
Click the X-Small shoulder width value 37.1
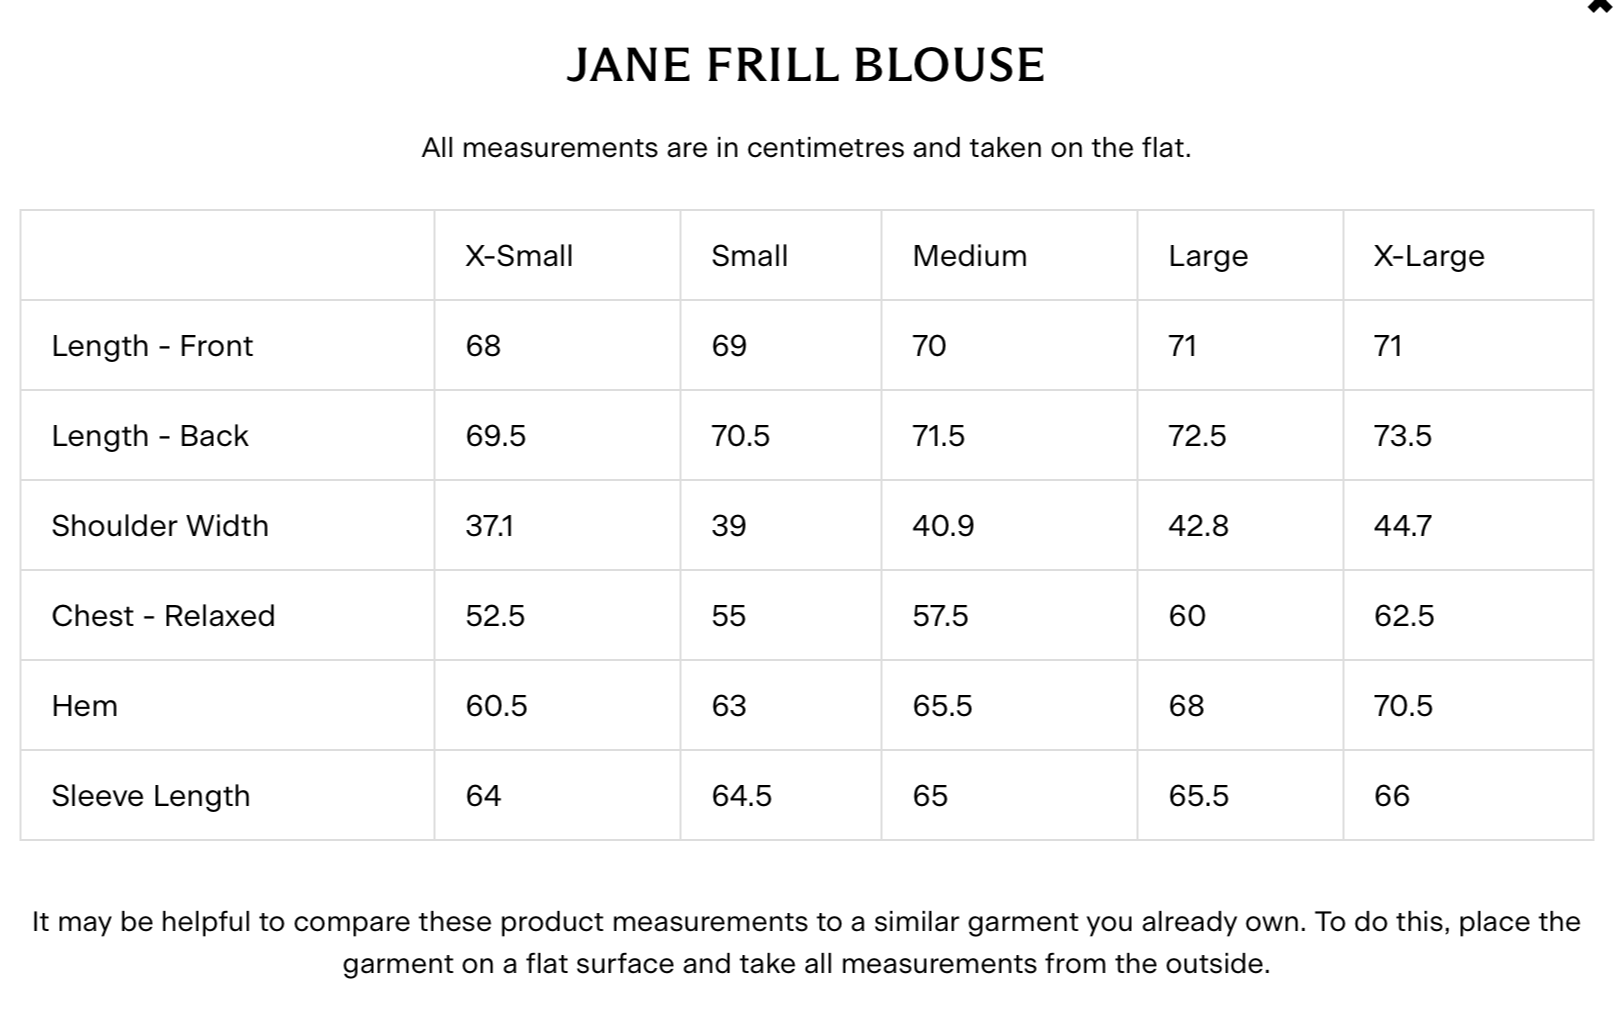[489, 526]
